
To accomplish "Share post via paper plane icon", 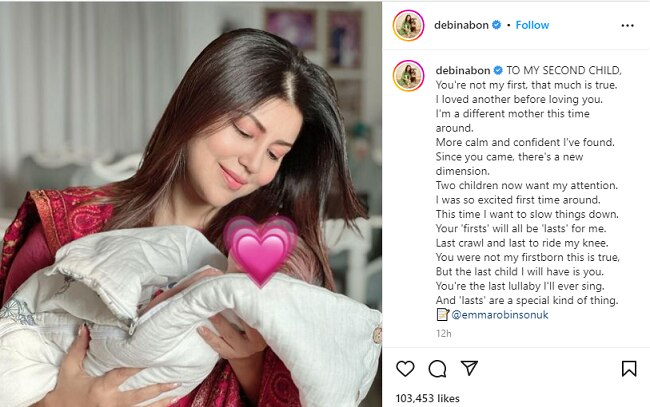I will point(469,368).
